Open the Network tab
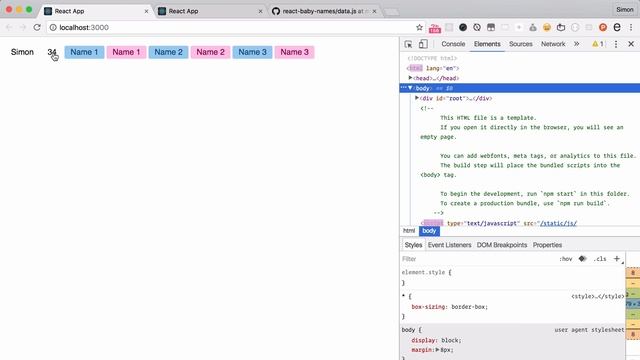This screenshot has height=360, width=640. tap(553, 44)
